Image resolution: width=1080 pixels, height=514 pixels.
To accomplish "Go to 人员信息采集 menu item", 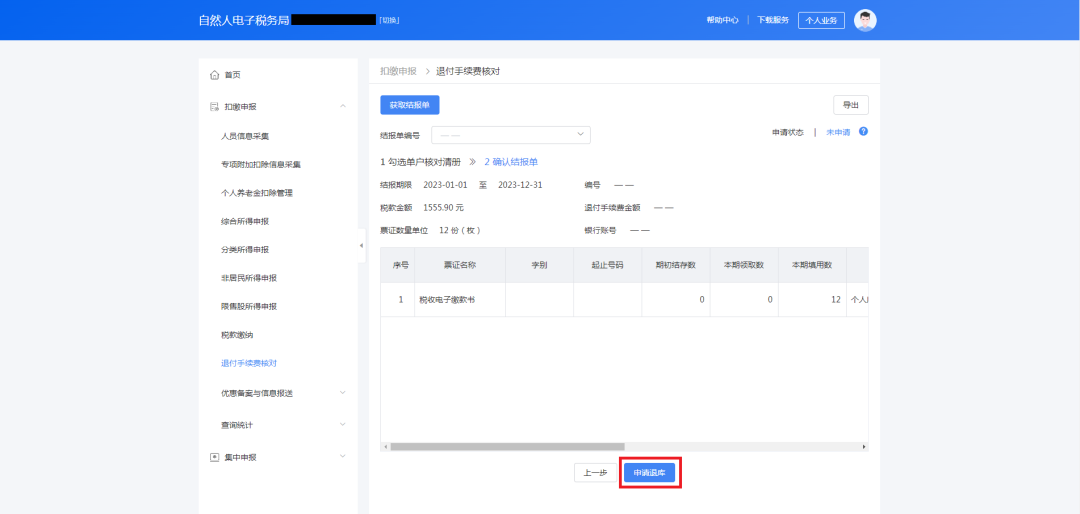I will 245,136.
